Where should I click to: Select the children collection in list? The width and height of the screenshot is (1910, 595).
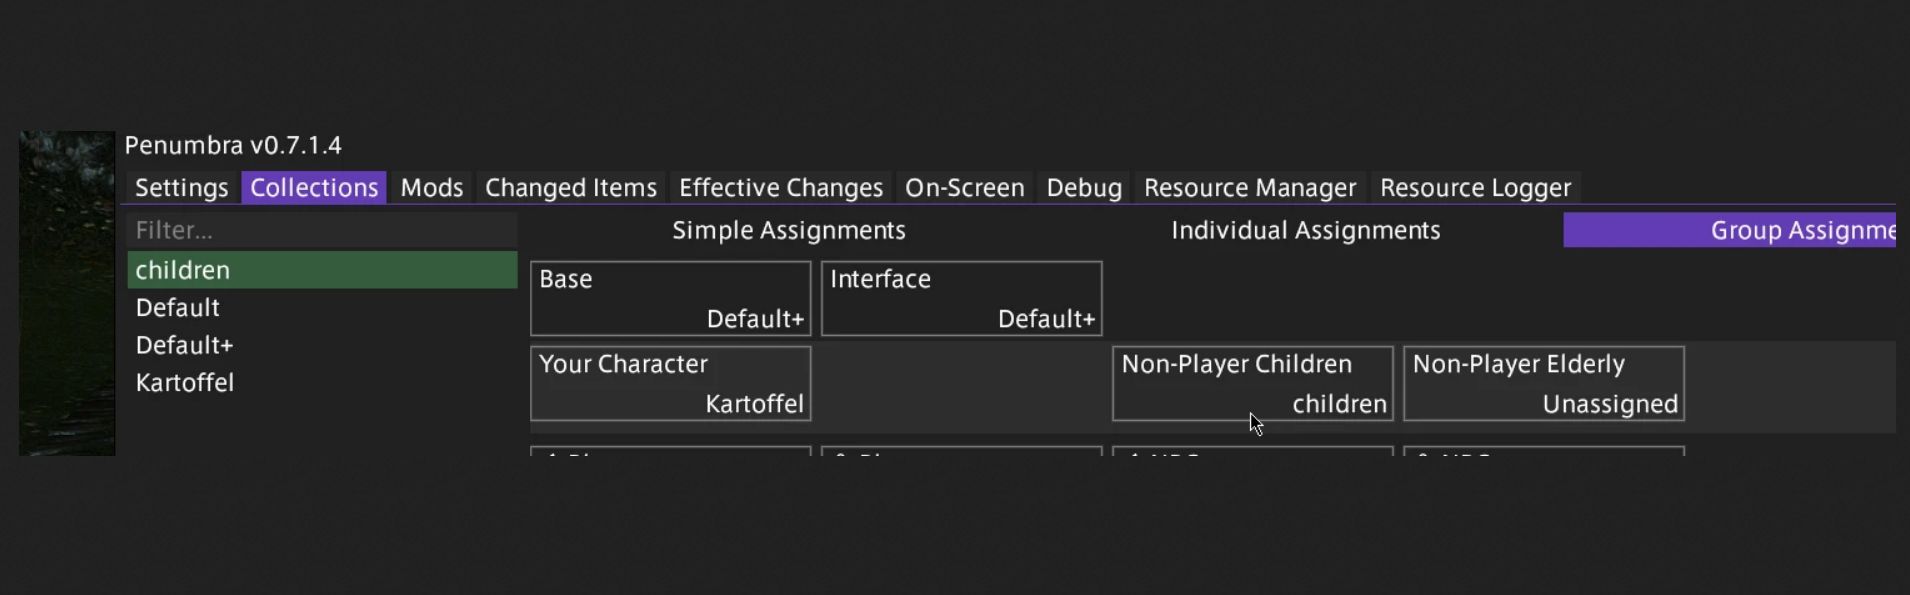(x=322, y=270)
